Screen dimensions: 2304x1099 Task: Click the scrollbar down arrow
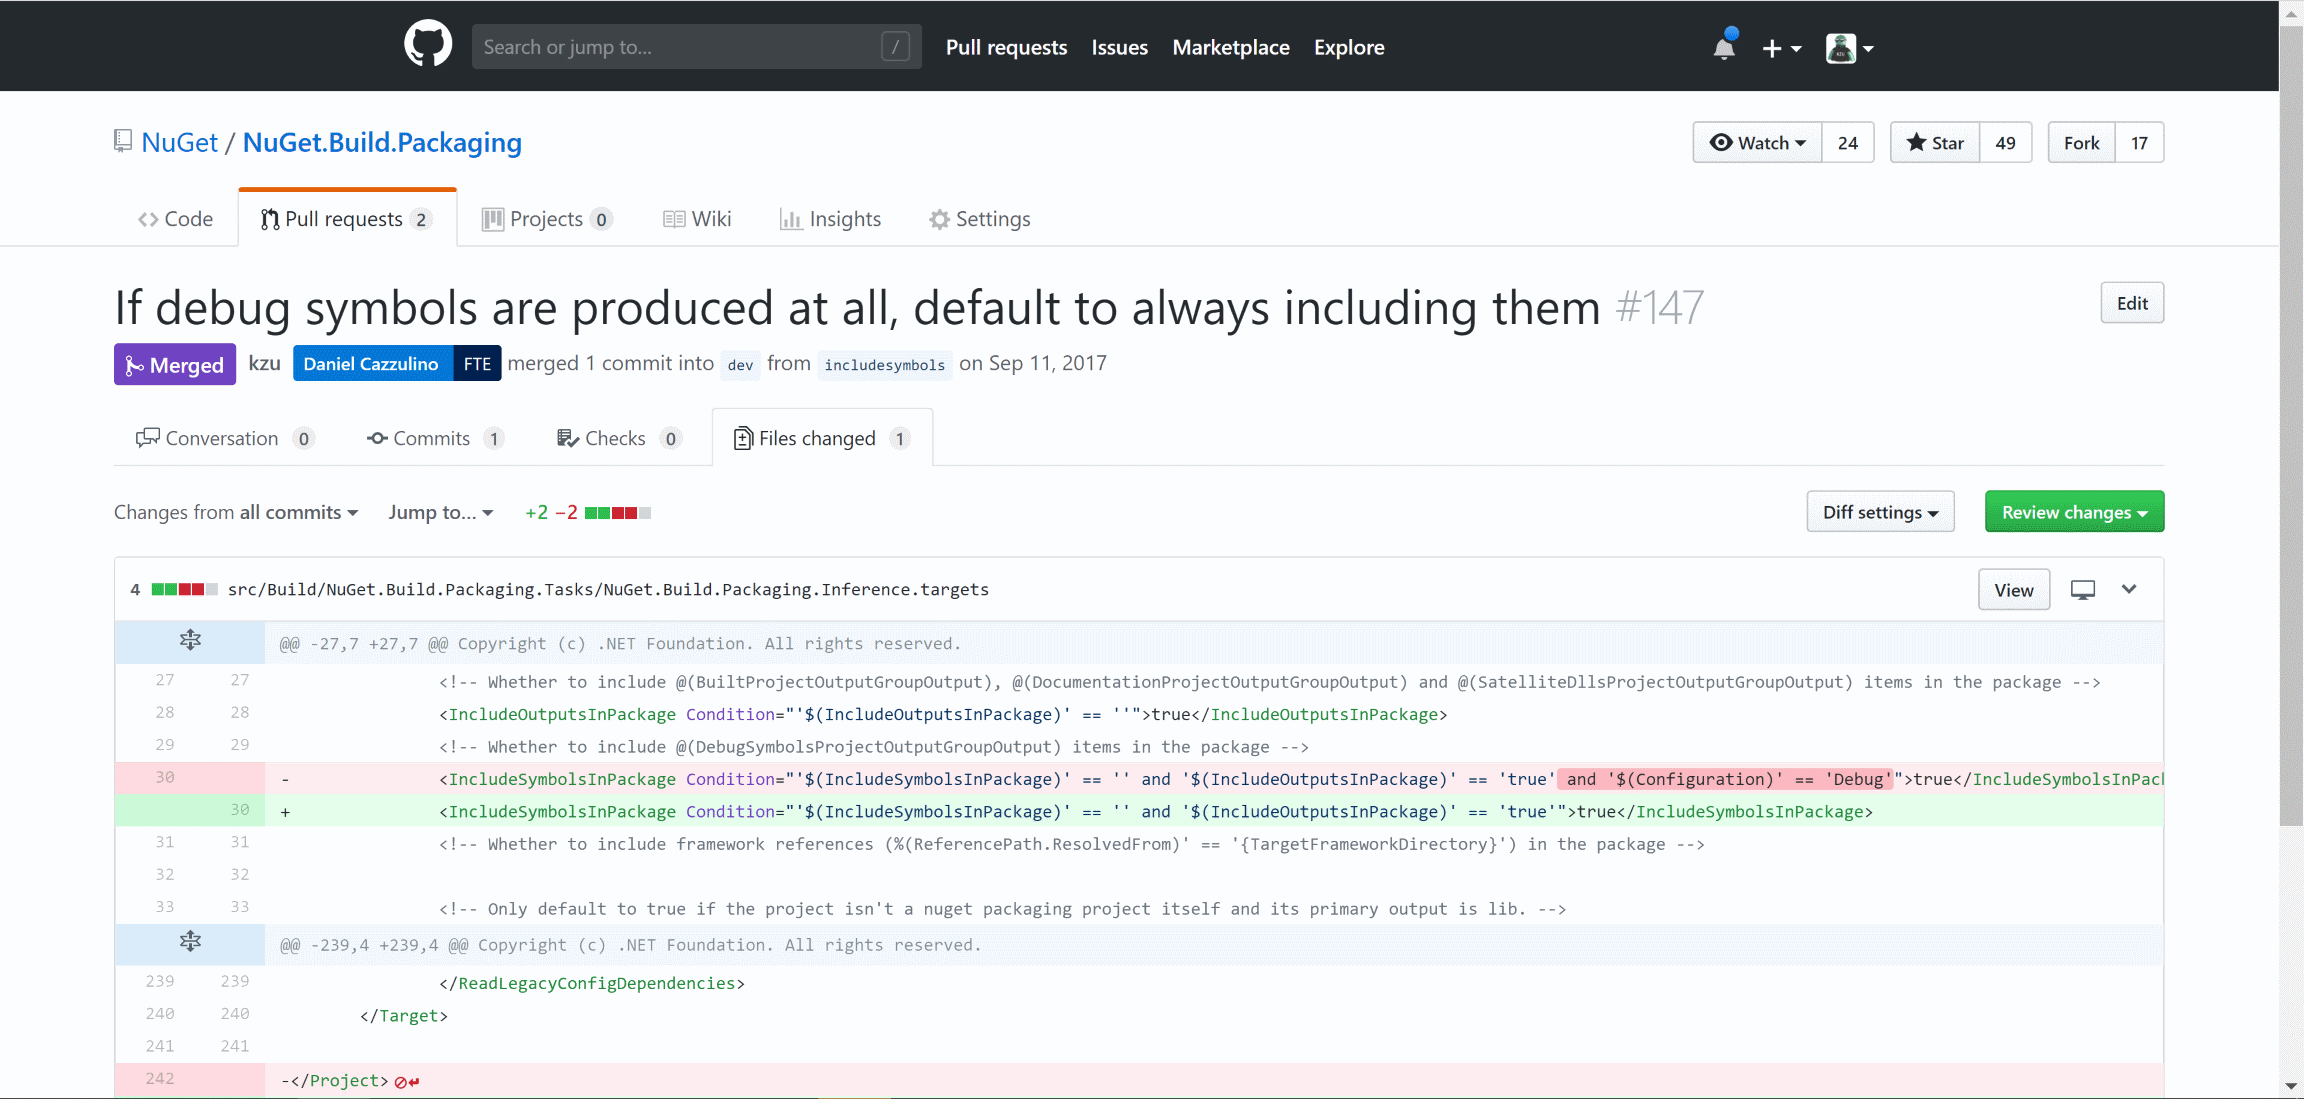(2291, 1086)
